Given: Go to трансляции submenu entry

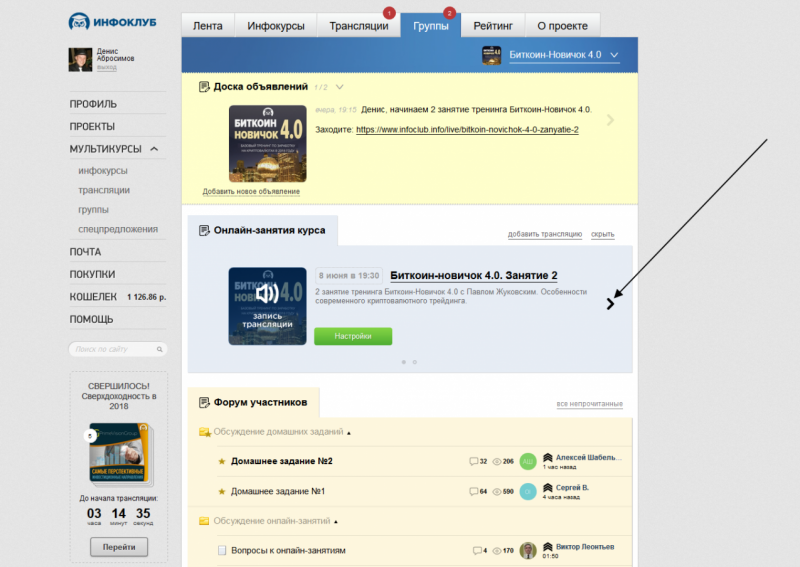Looking at the screenshot, I should click(x=104, y=190).
